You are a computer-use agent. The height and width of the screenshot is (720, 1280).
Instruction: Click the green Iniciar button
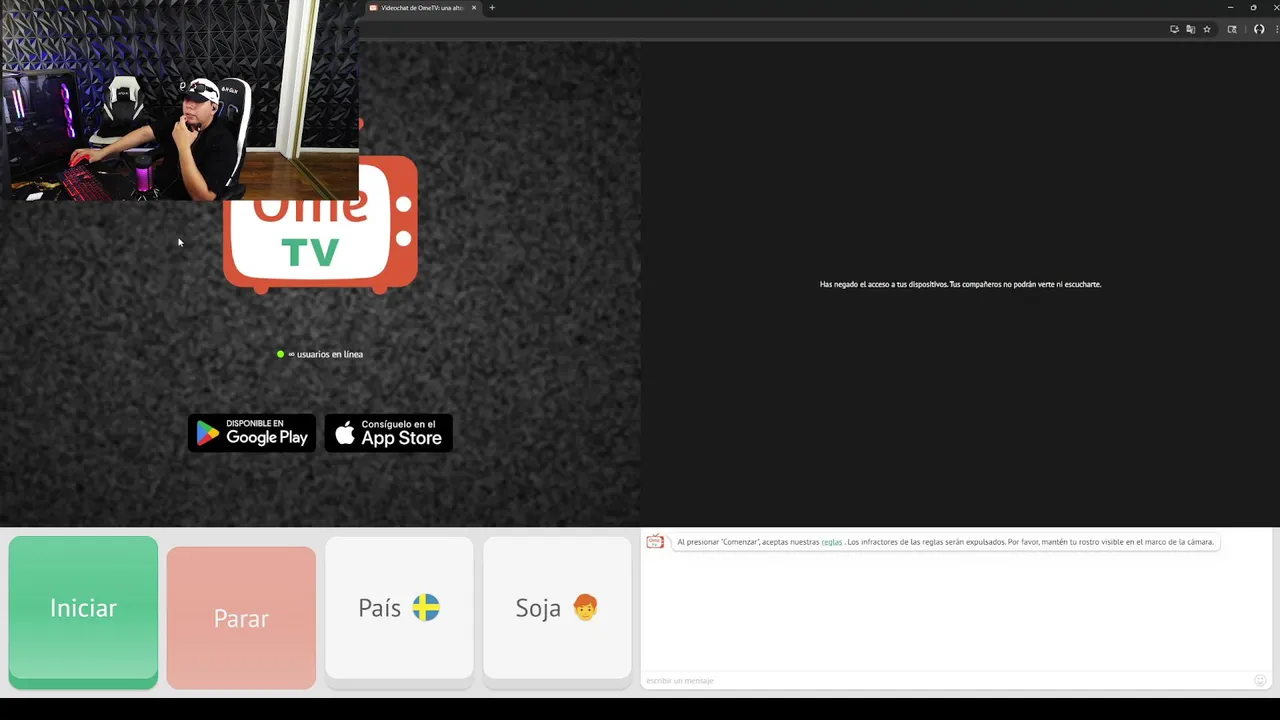pos(83,612)
